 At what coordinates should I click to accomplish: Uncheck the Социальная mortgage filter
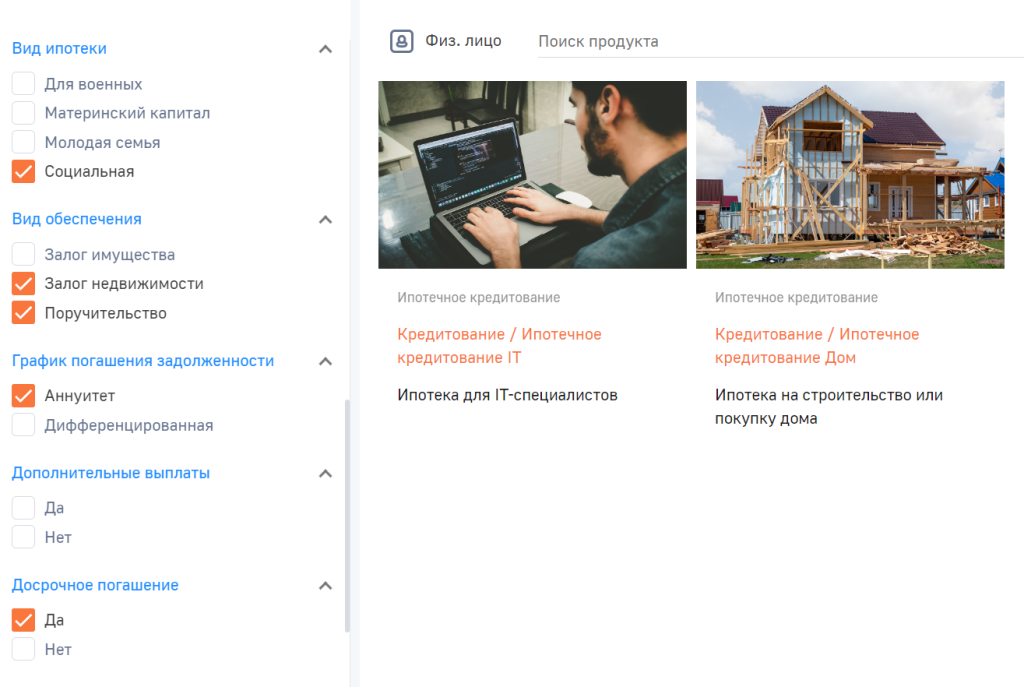pos(24,171)
